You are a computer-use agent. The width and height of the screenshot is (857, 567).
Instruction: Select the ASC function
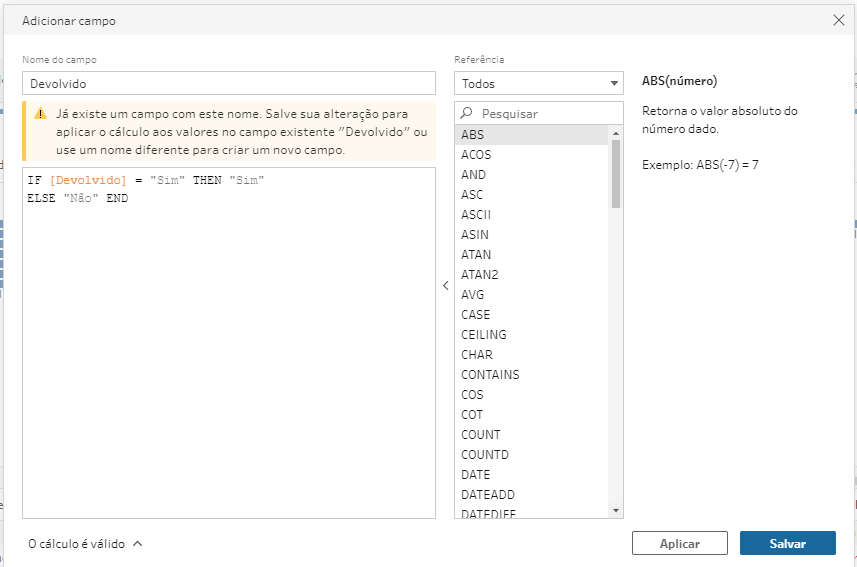coord(531,195)
